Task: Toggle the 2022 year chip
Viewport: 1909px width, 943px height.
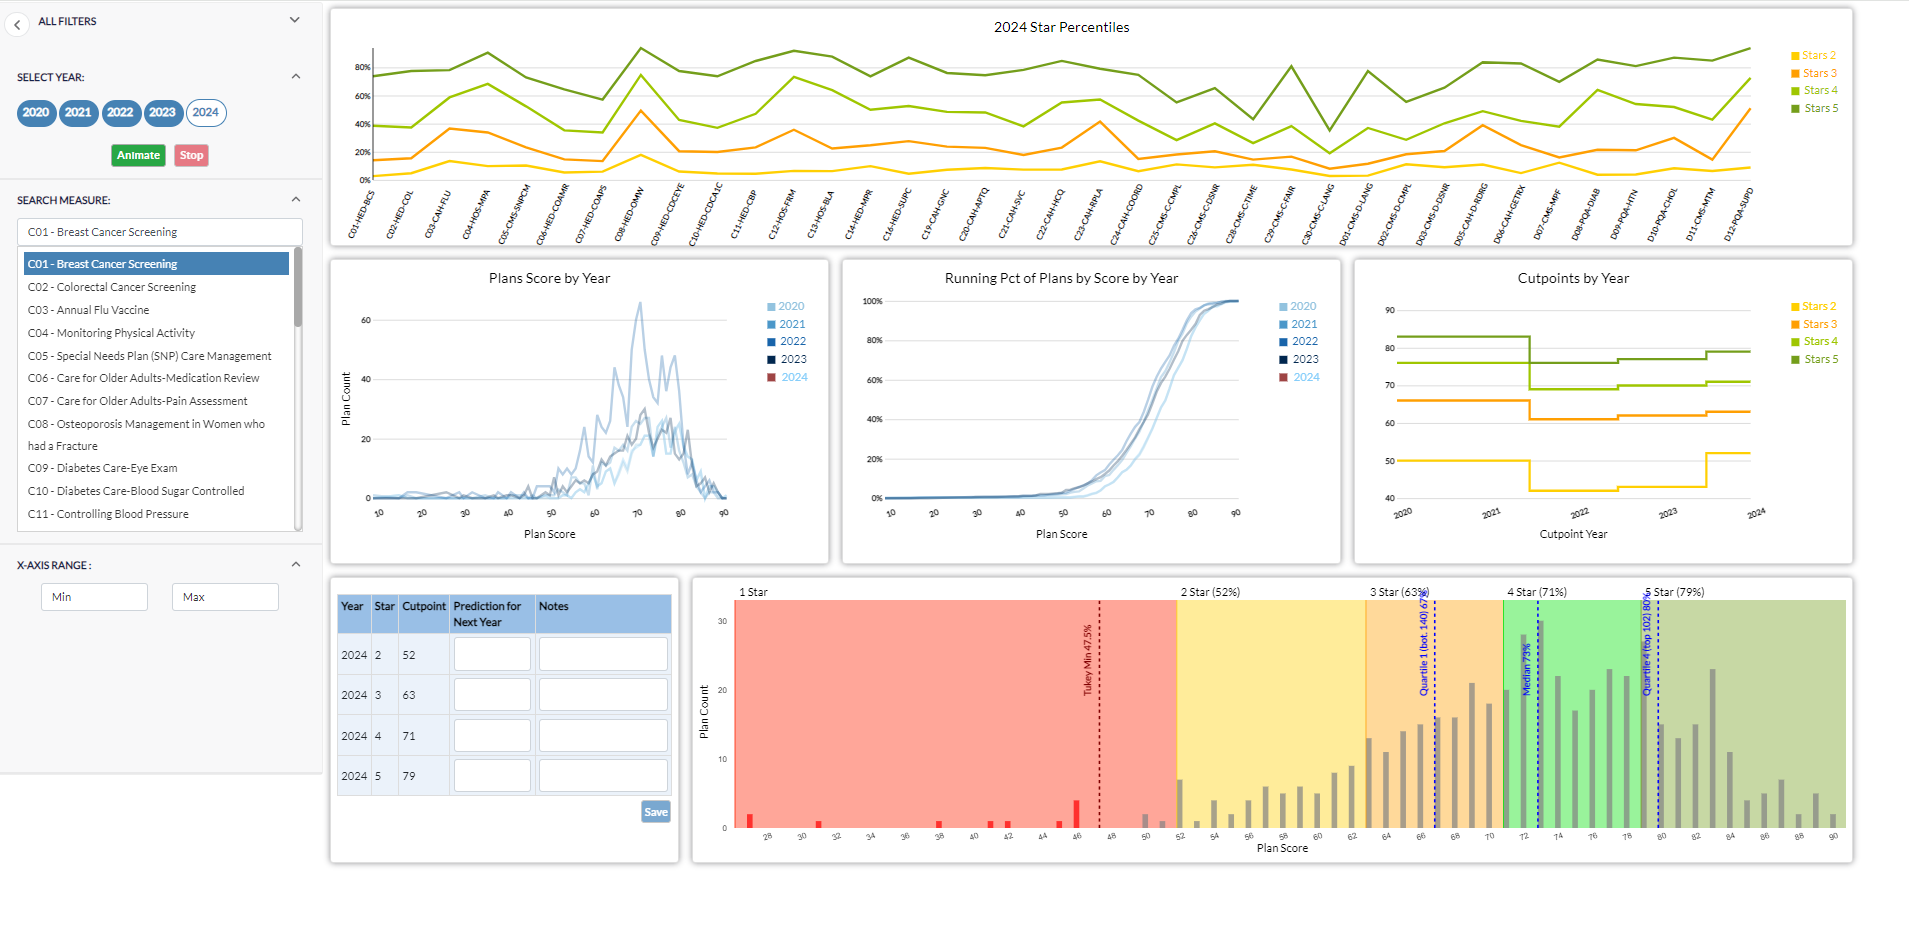Action: 120,113
